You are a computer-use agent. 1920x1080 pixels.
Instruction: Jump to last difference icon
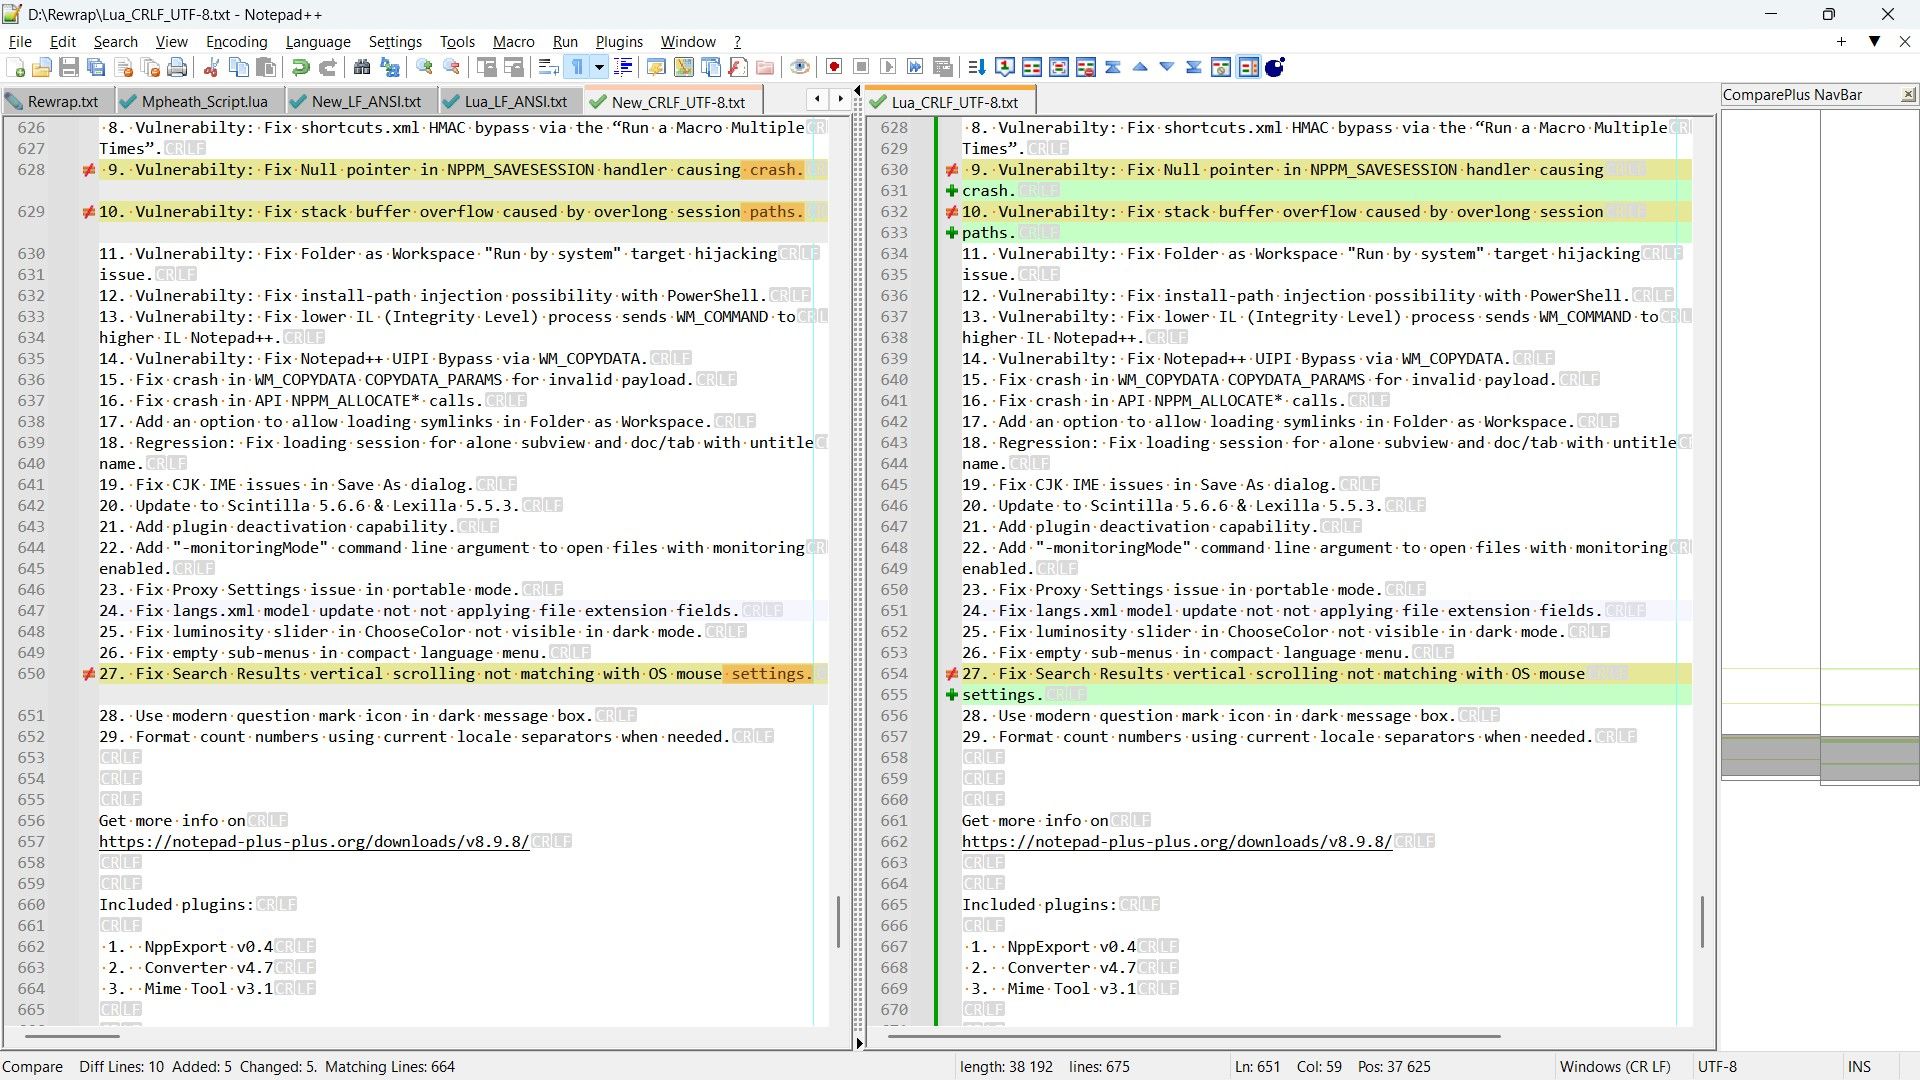[x=1194, y=68]
